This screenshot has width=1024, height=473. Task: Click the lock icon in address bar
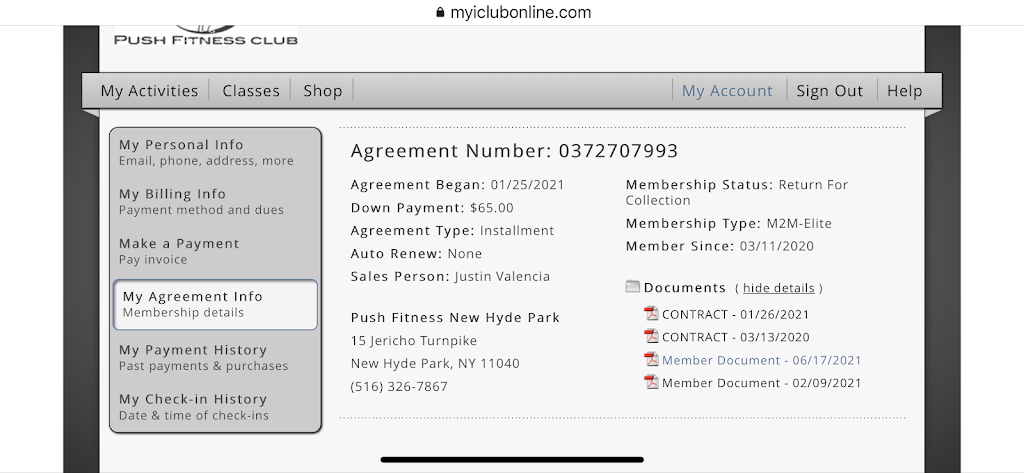[x=438, y=13]
